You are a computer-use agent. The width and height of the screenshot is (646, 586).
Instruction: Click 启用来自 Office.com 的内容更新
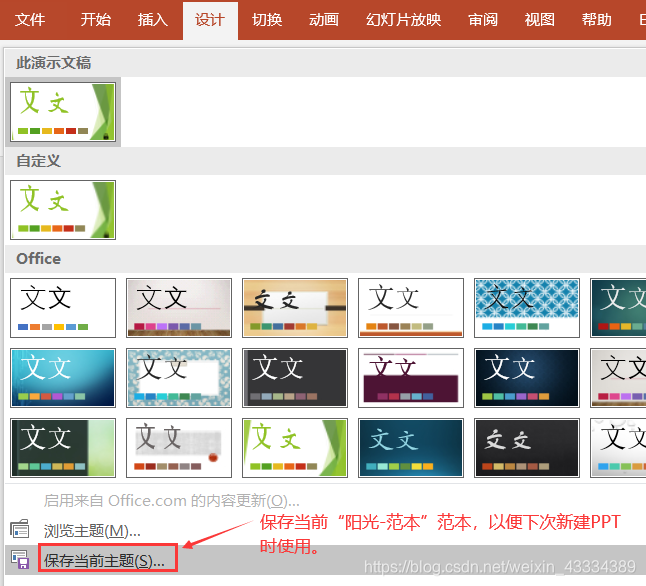pyautogui.click(x=171, y=501)
